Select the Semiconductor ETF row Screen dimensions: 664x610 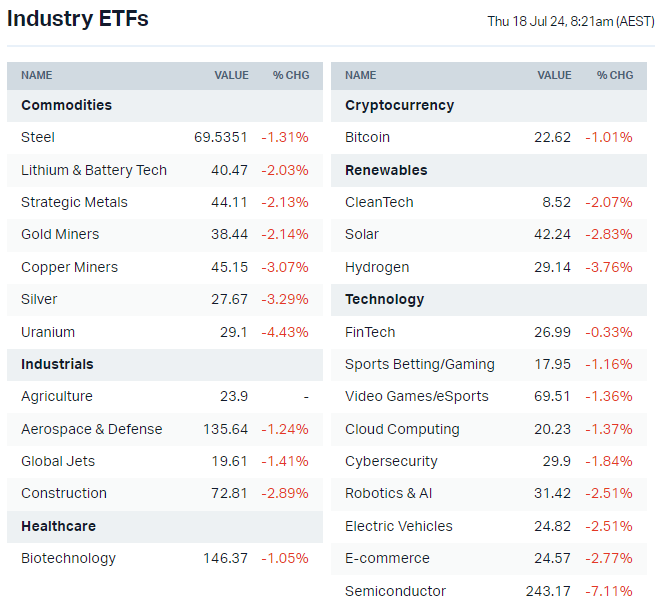(395, 591)
